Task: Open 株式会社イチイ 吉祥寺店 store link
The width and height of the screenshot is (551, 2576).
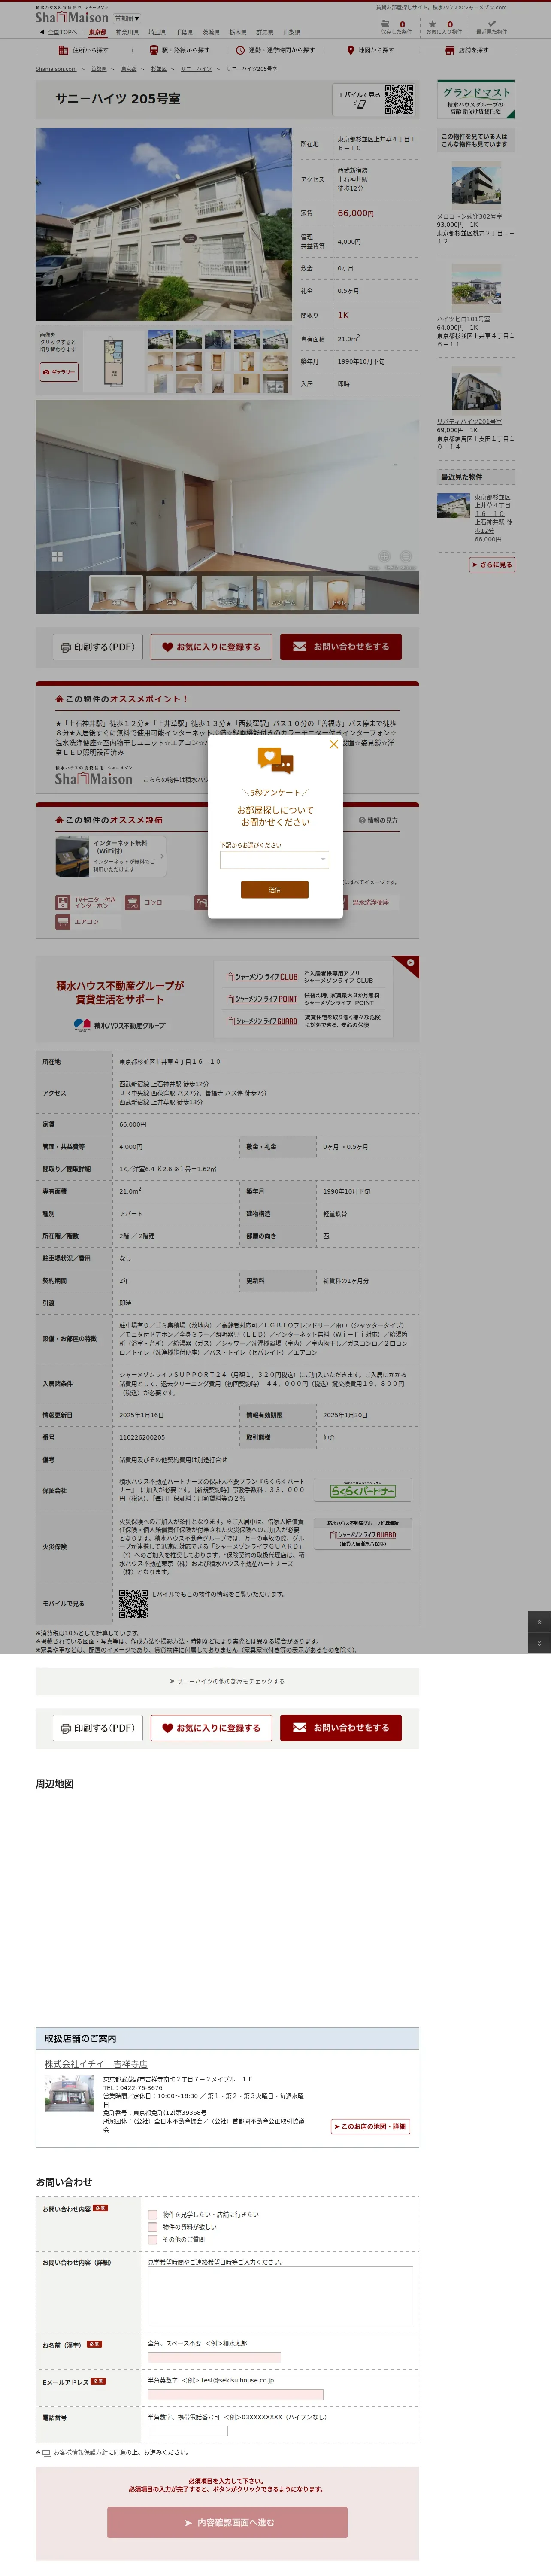Action: coord(96,2063)
